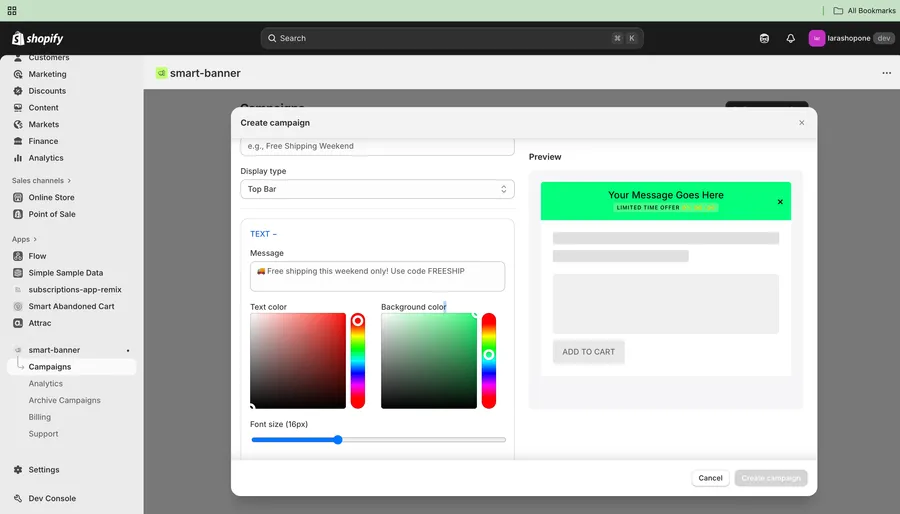Open the apps grid icon at top left

pos(12,10)
